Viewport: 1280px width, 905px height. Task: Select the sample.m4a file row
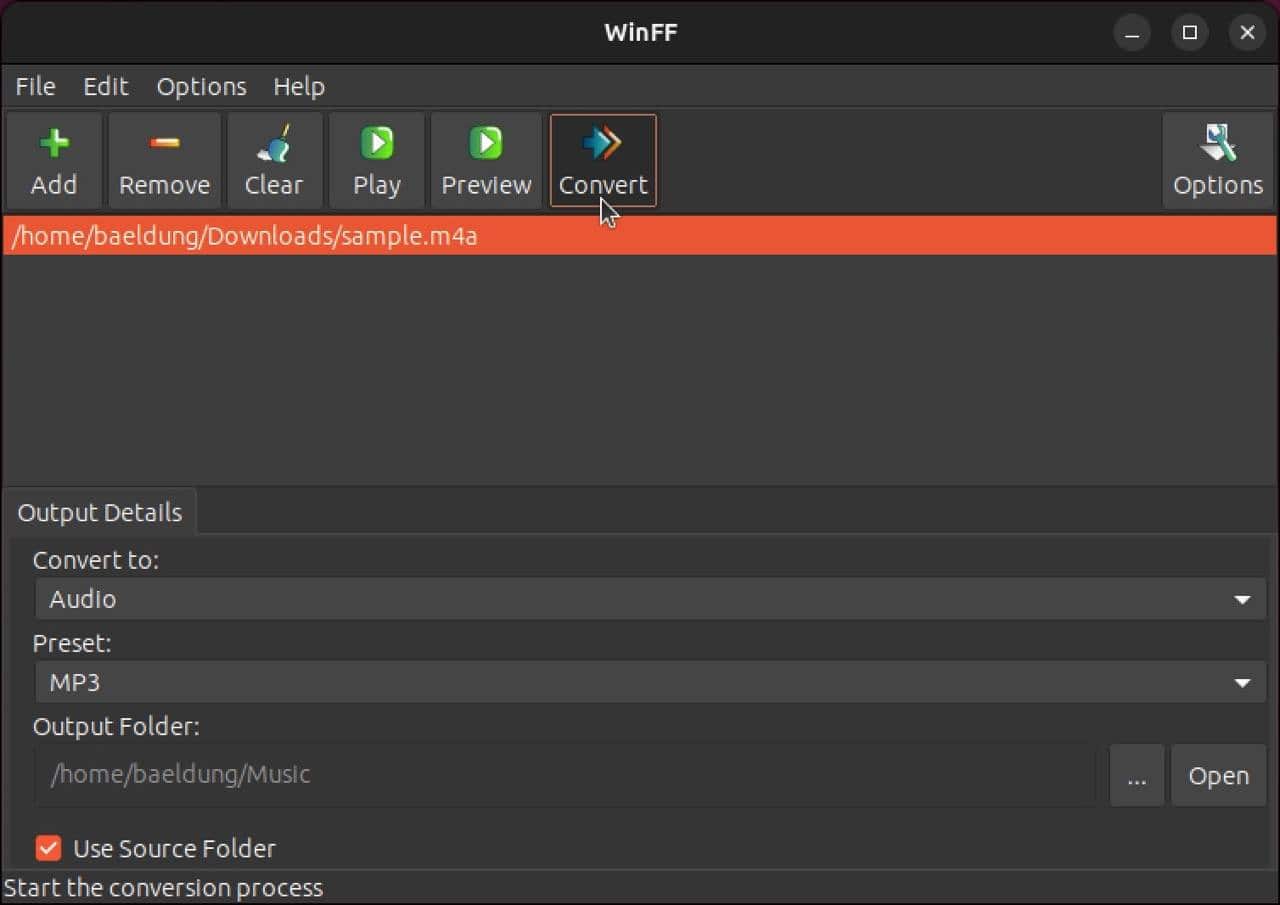pyautogui.click(x=640, y=237)
